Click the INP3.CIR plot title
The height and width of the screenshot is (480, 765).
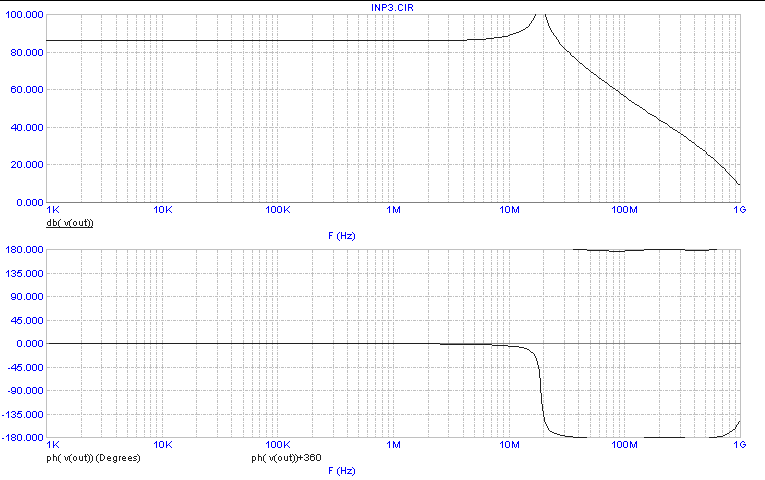coord(392,7)
